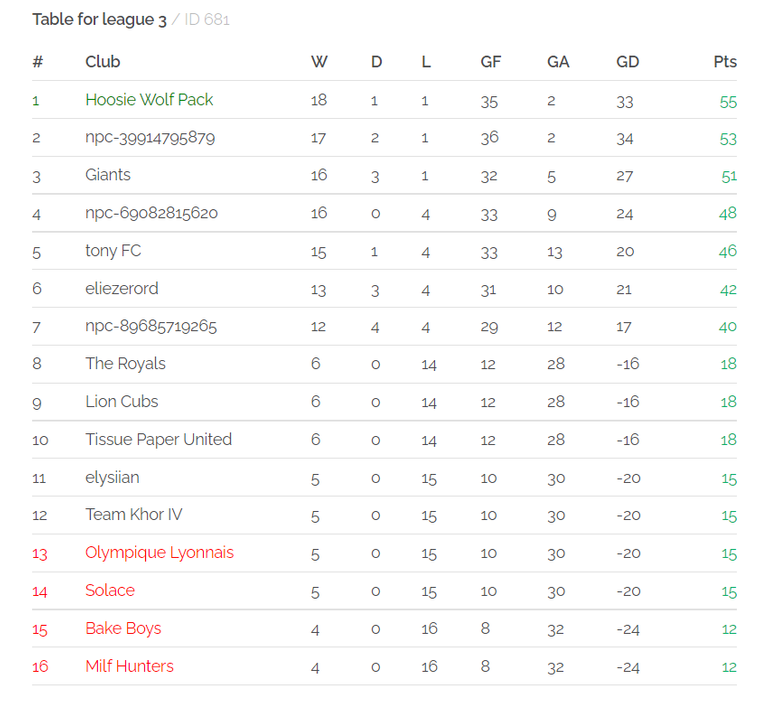Image resolution: width=768 pixels, height=701 pixels.
Task: Open the Hoosie Wolf Pack club link
Action: (149, 100)
